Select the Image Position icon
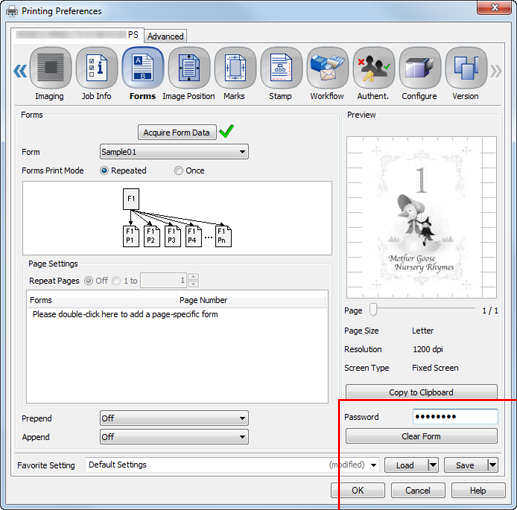This screenshot has height=510, width=517. [189, 68]
